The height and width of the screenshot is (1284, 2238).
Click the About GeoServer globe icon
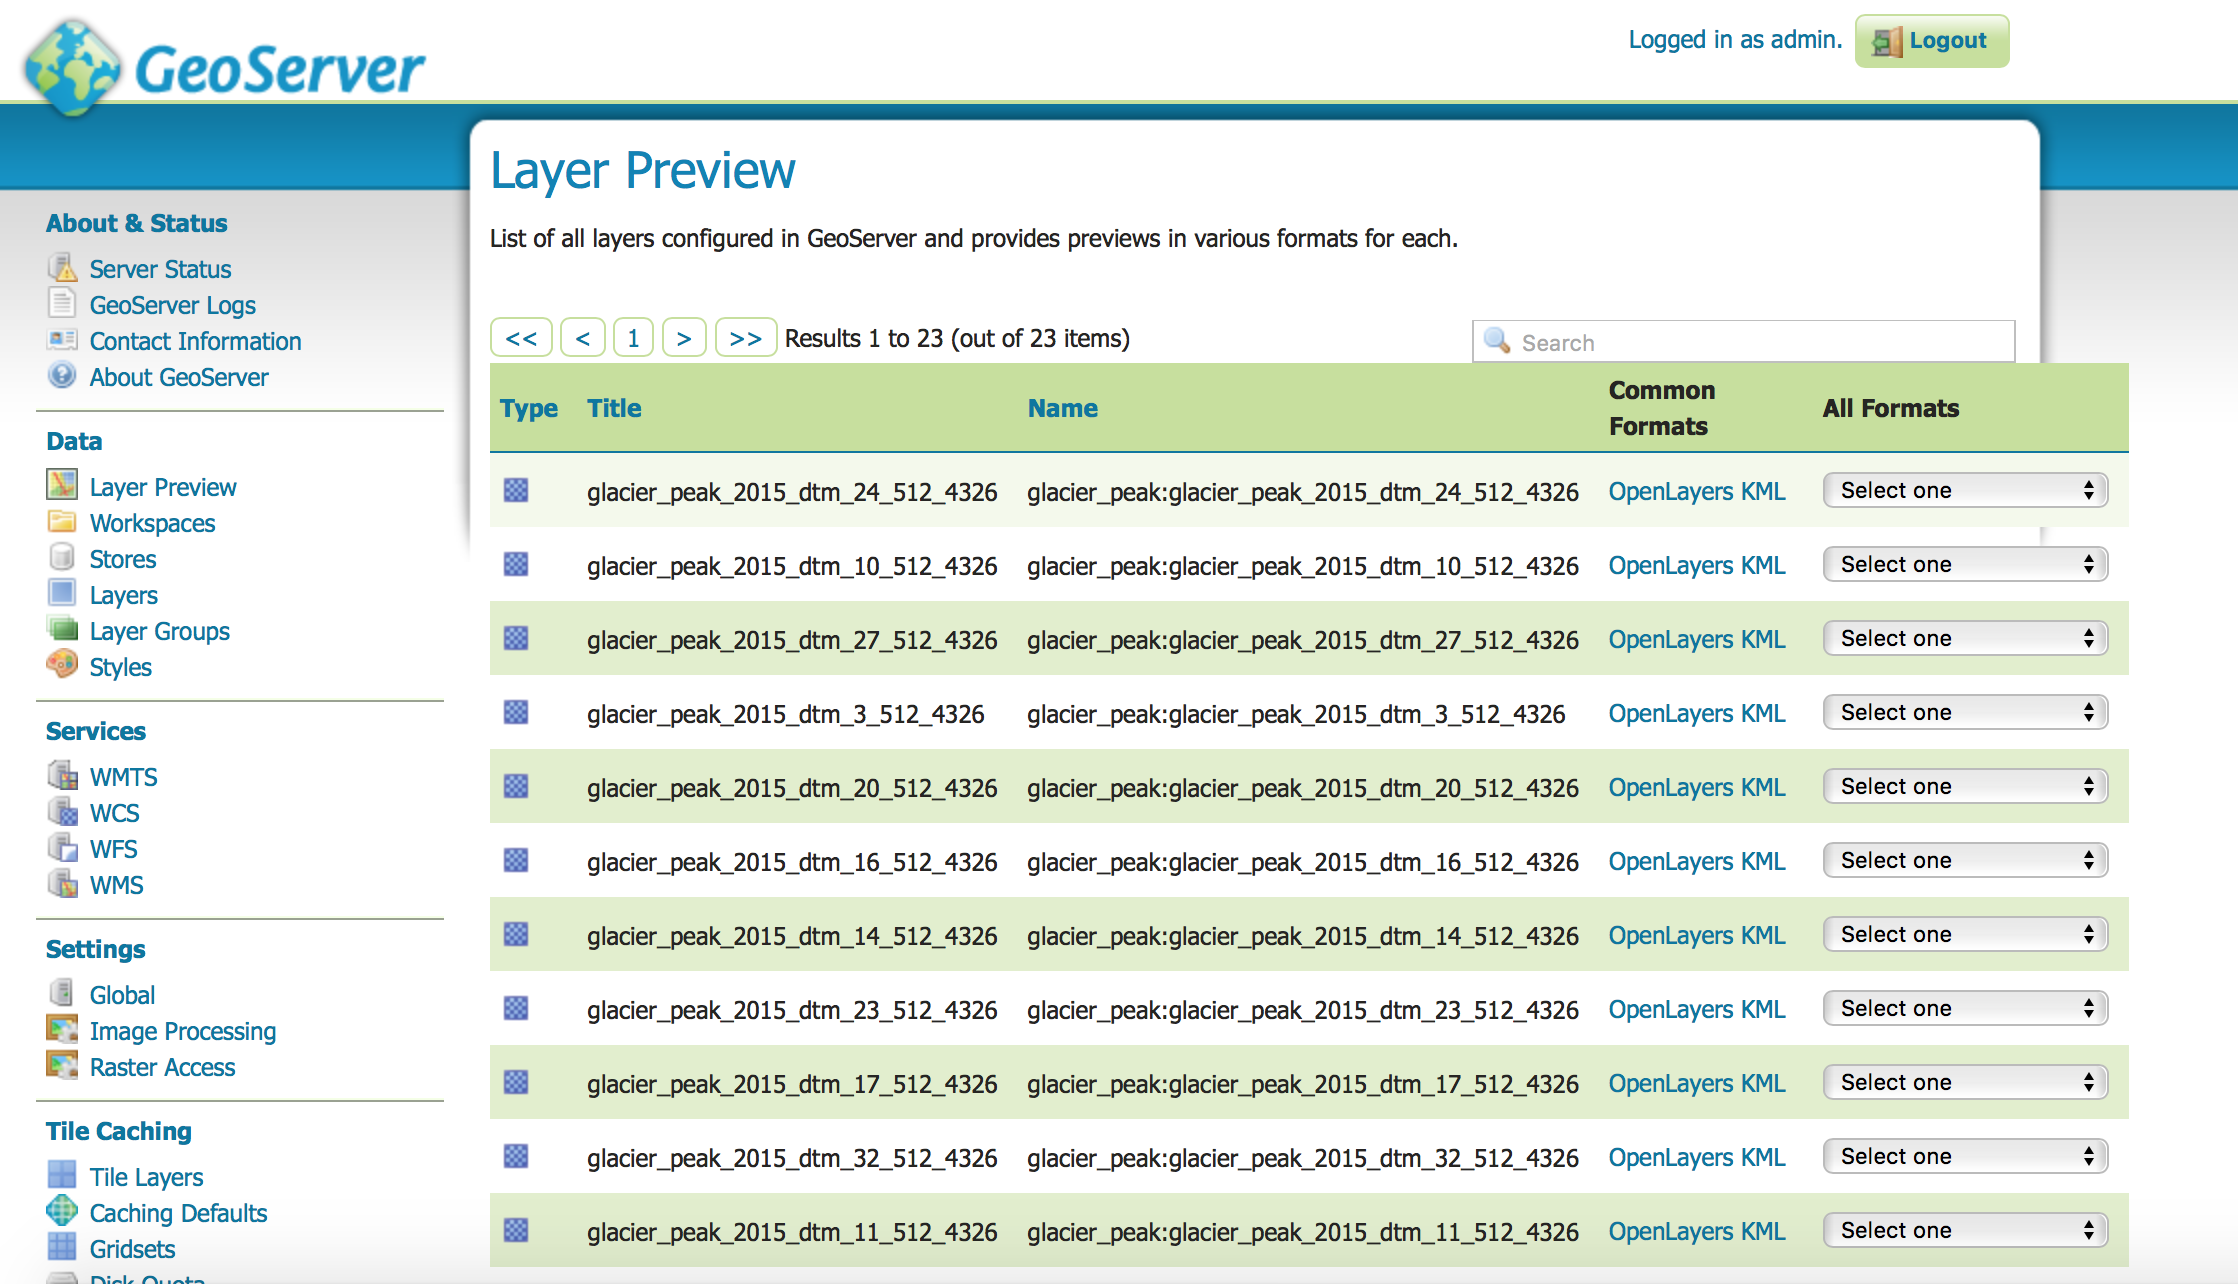(62, 375)
